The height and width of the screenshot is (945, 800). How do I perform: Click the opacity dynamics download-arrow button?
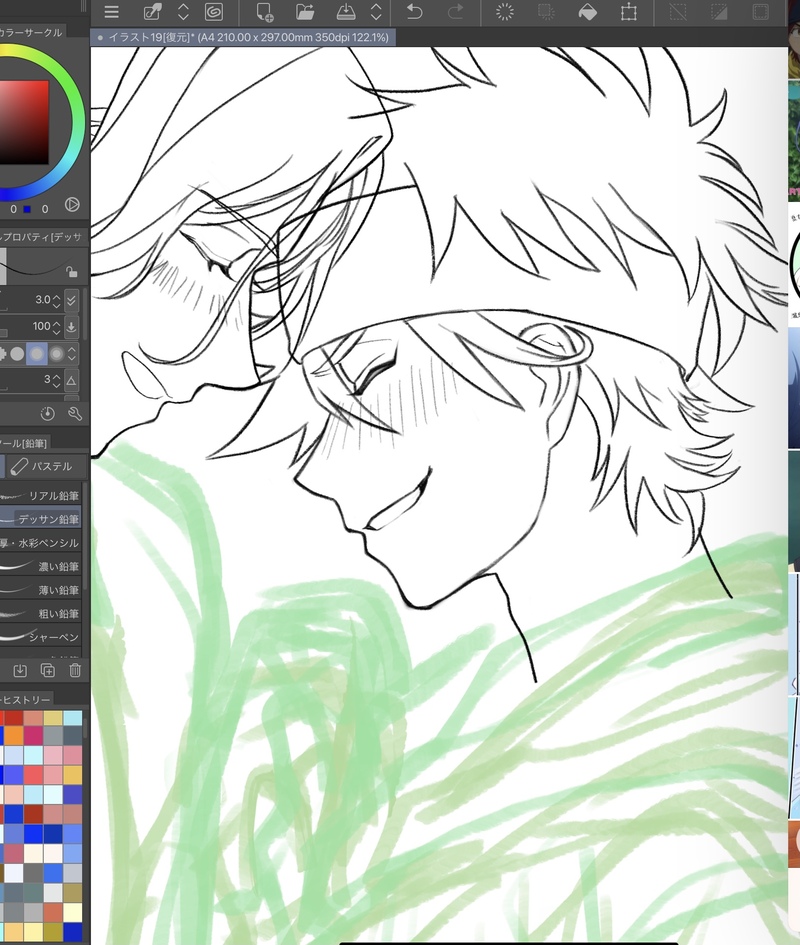[71, 327]
